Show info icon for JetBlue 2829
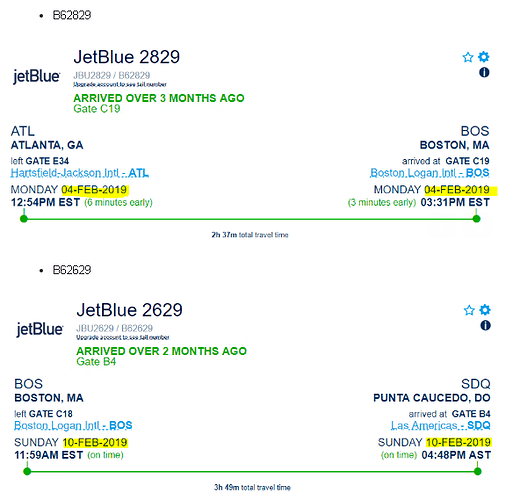This screenshot has height=500, width=513. (x=484, y=72)
